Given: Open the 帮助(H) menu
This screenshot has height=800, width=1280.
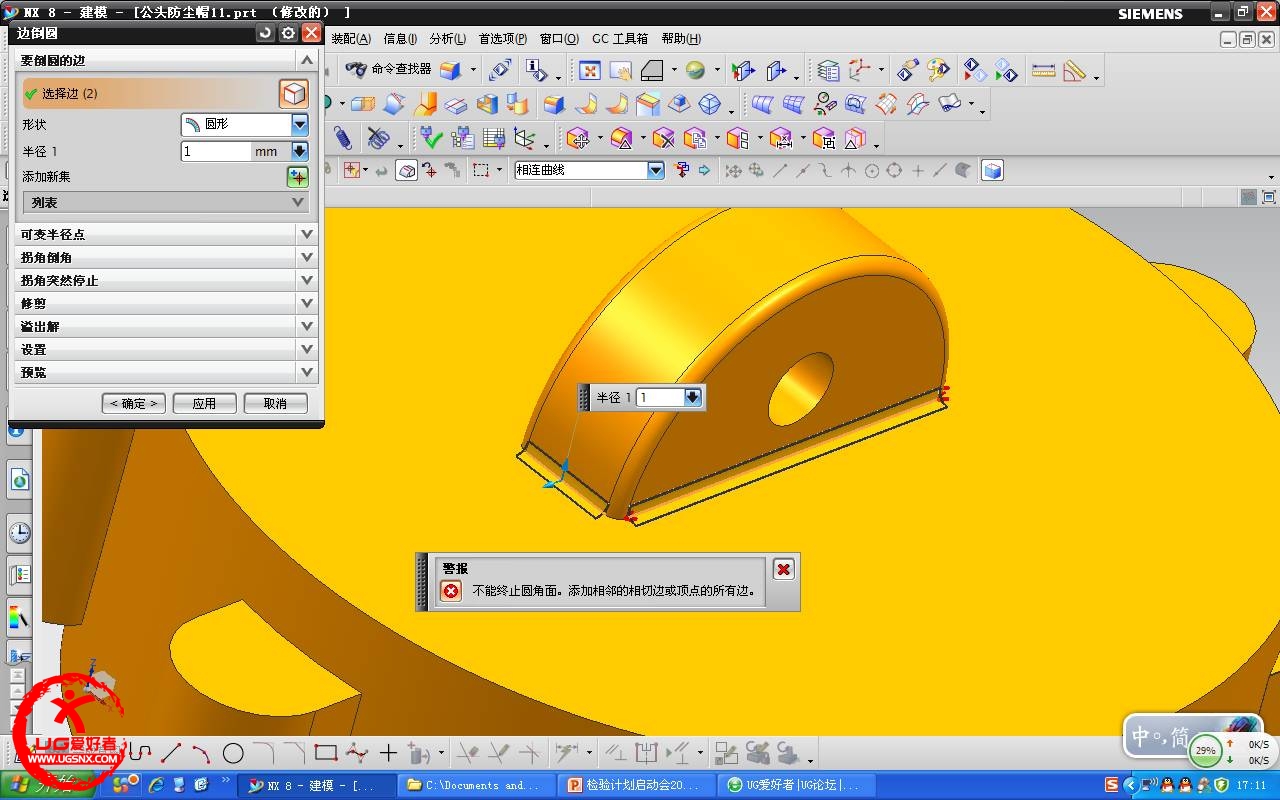Looking at the screenshot, I should [x=680, y=39].
